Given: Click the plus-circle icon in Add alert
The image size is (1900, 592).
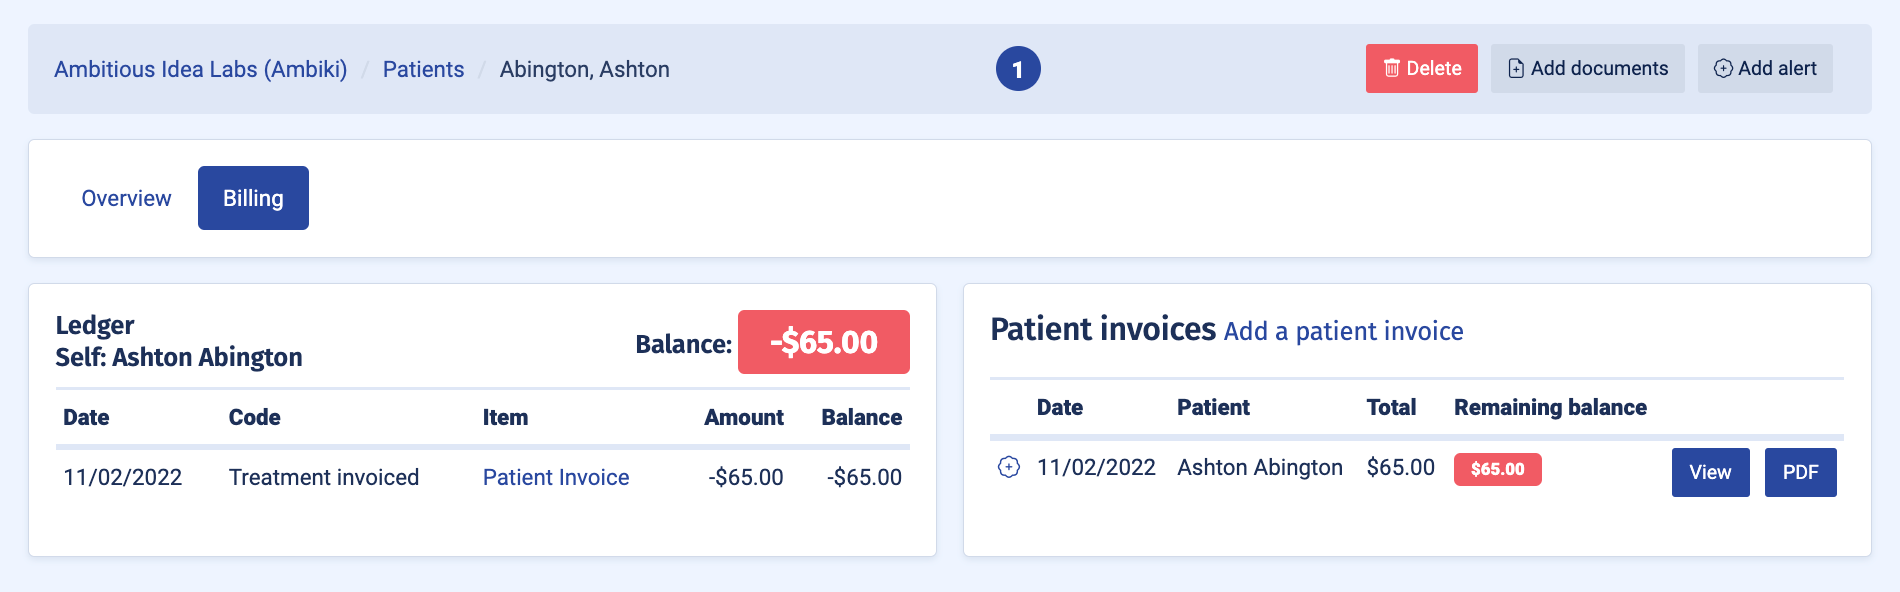Looking at the screenshot, I should click(1723, 68).
